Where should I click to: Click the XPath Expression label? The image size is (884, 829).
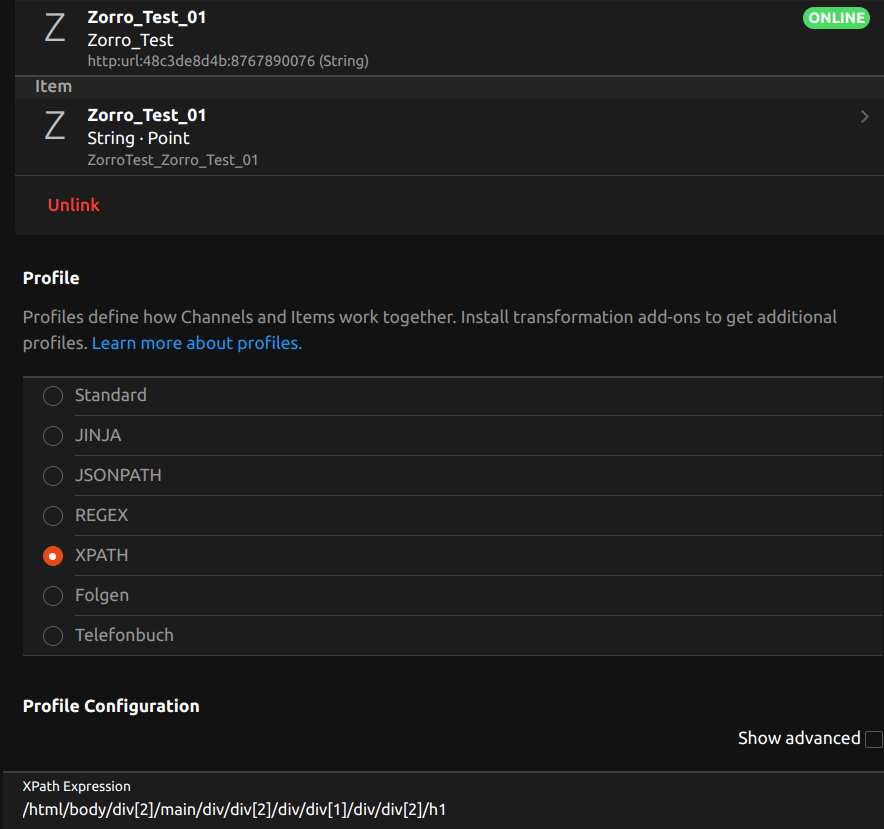pos(77,786)
